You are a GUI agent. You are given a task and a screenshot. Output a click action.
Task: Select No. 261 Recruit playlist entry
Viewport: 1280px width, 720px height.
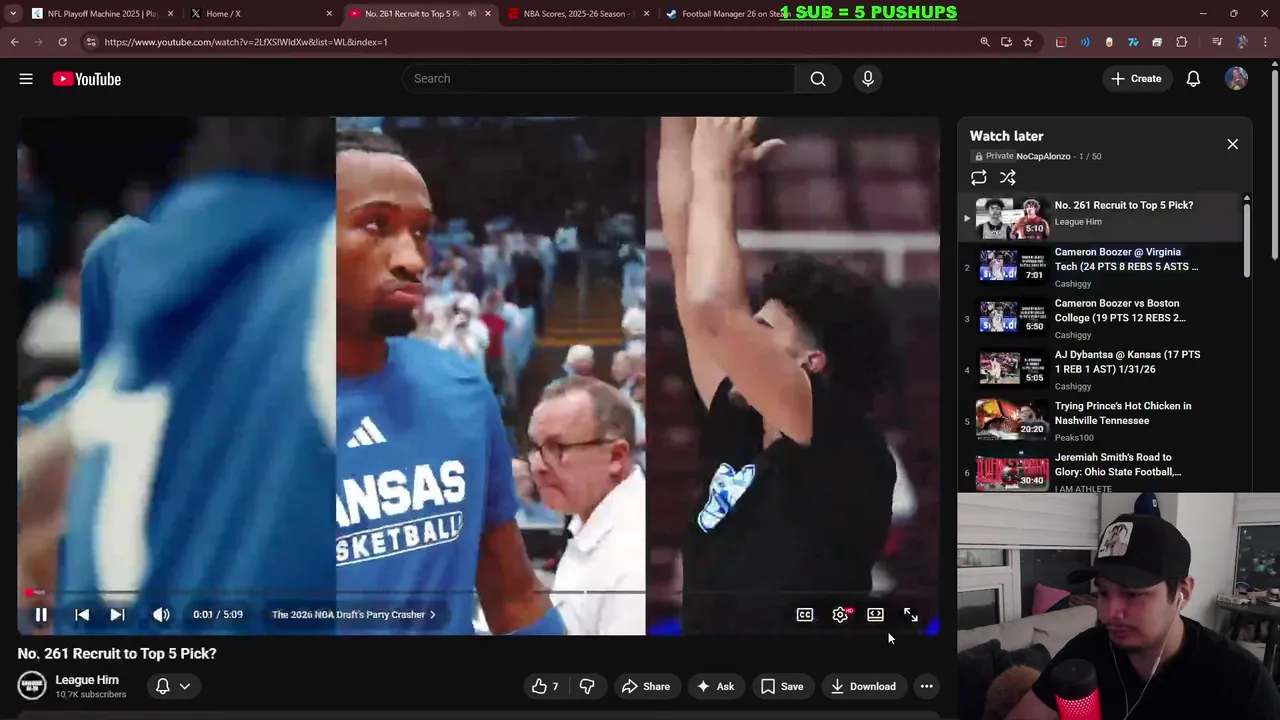click(1101, 218)
